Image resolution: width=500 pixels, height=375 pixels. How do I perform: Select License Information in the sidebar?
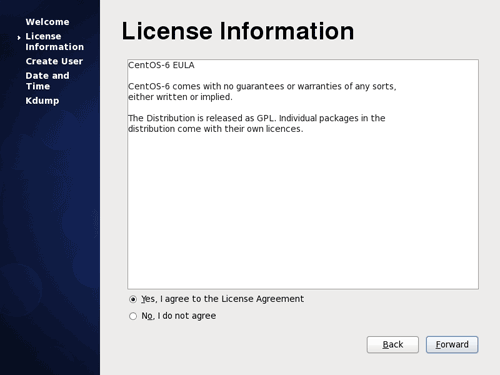[x=55, y=41]
